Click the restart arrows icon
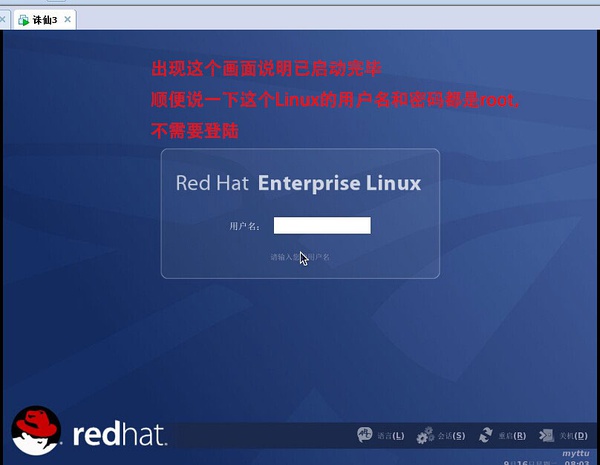 pyautogui.click(x=486, y=436)
